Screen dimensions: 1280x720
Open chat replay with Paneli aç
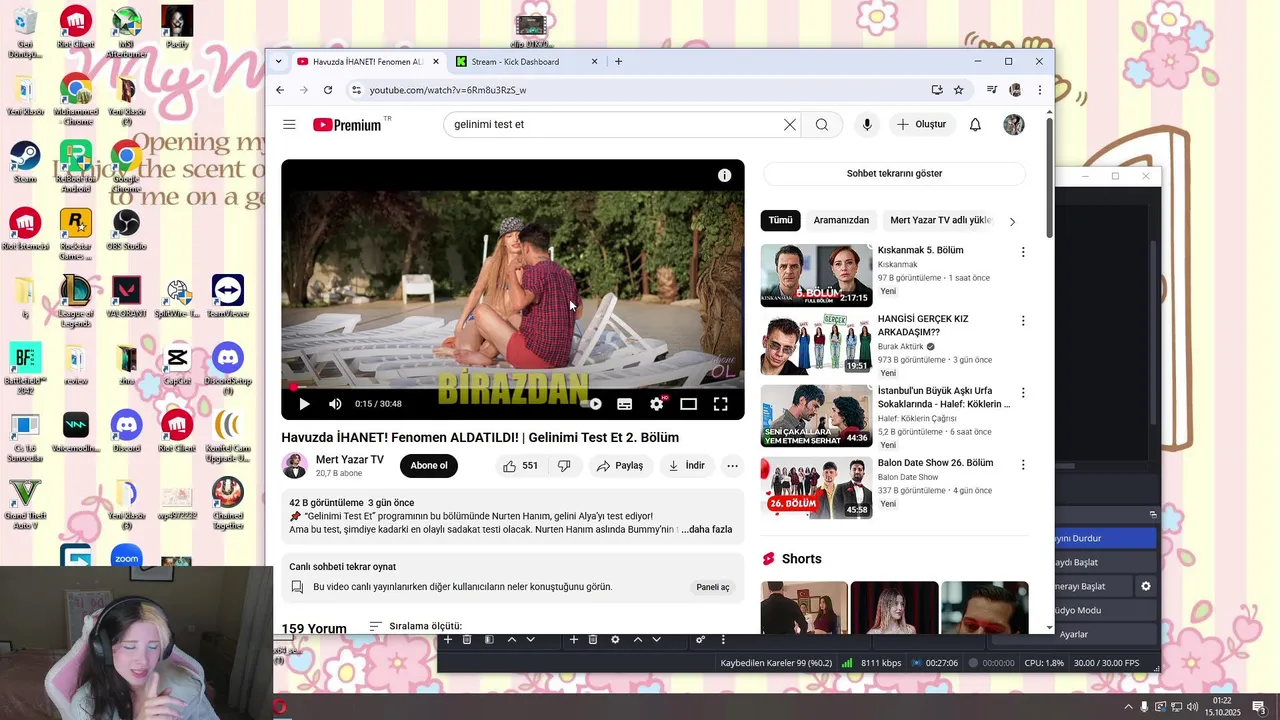point(713,587)
